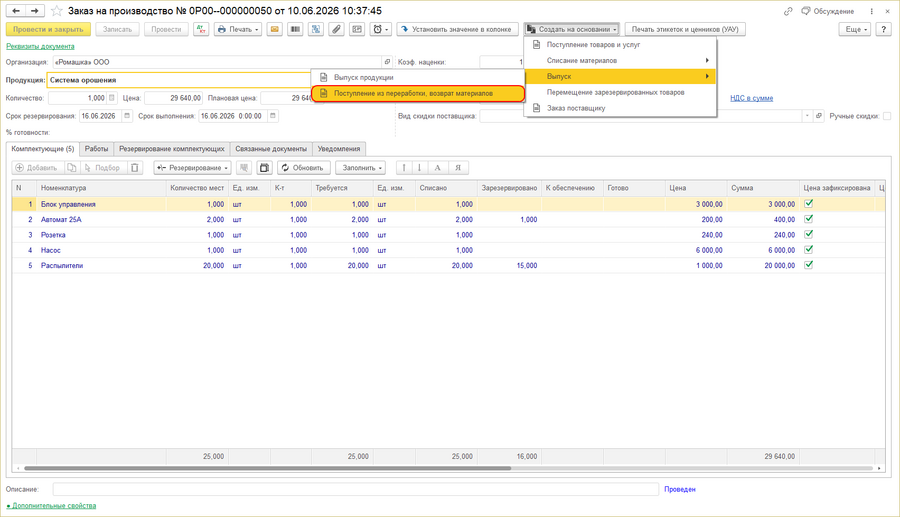
Task: Open the document structure icon in toolbar
Action: [x=316, y=29]
